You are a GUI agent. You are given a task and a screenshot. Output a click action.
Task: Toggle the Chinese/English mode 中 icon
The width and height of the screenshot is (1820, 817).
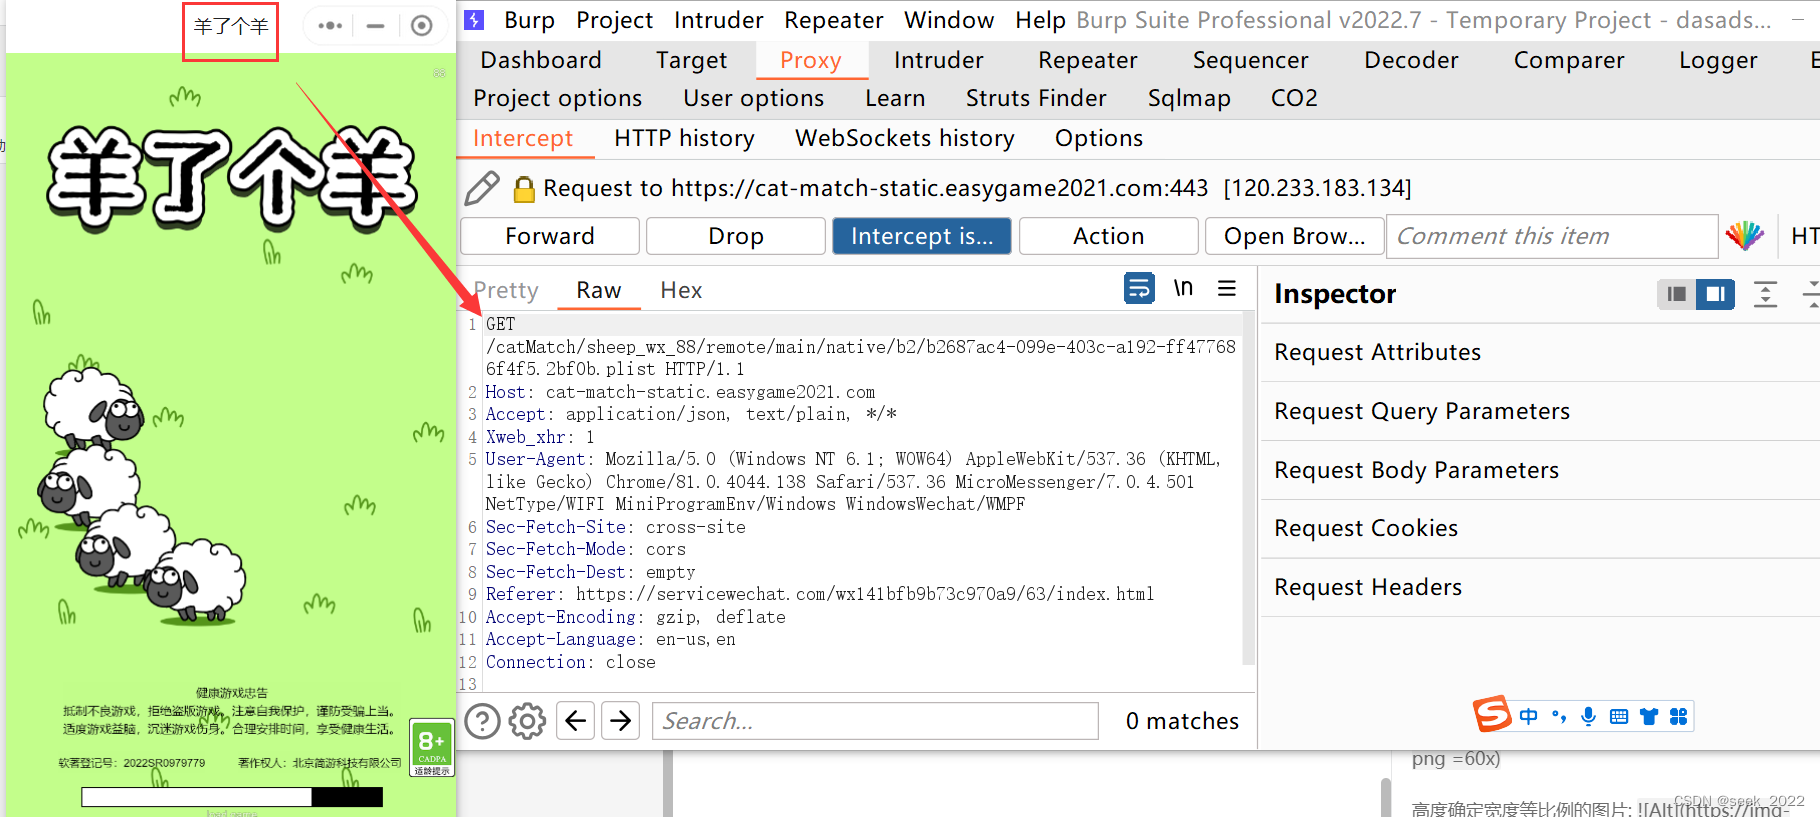[1529, 716]
